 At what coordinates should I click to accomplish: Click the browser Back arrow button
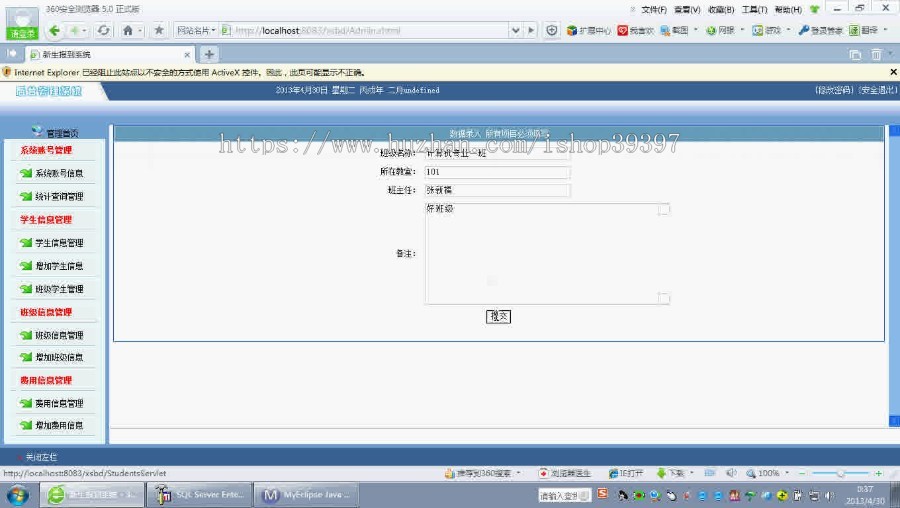click(x=55, y=30)
